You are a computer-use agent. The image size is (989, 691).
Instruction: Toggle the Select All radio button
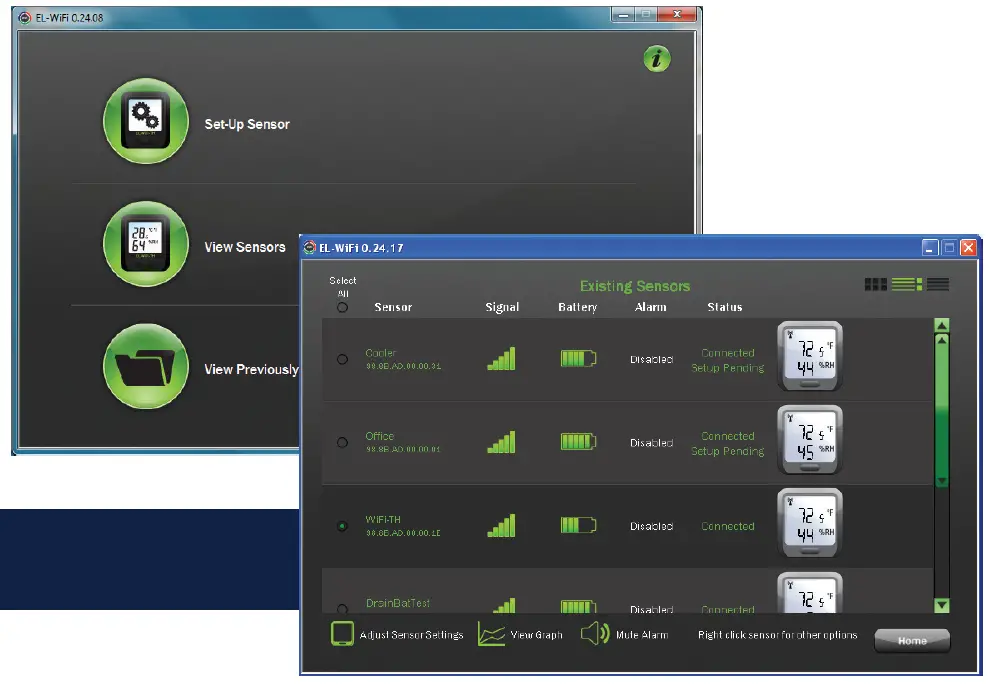pyautogui.click(x=342, y=308)
